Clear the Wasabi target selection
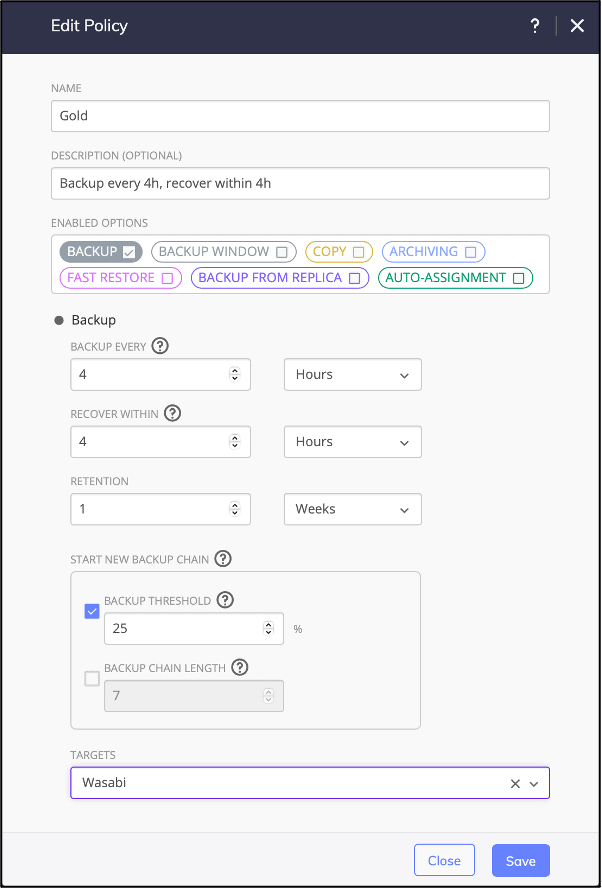602x888 pixels. 515,784
